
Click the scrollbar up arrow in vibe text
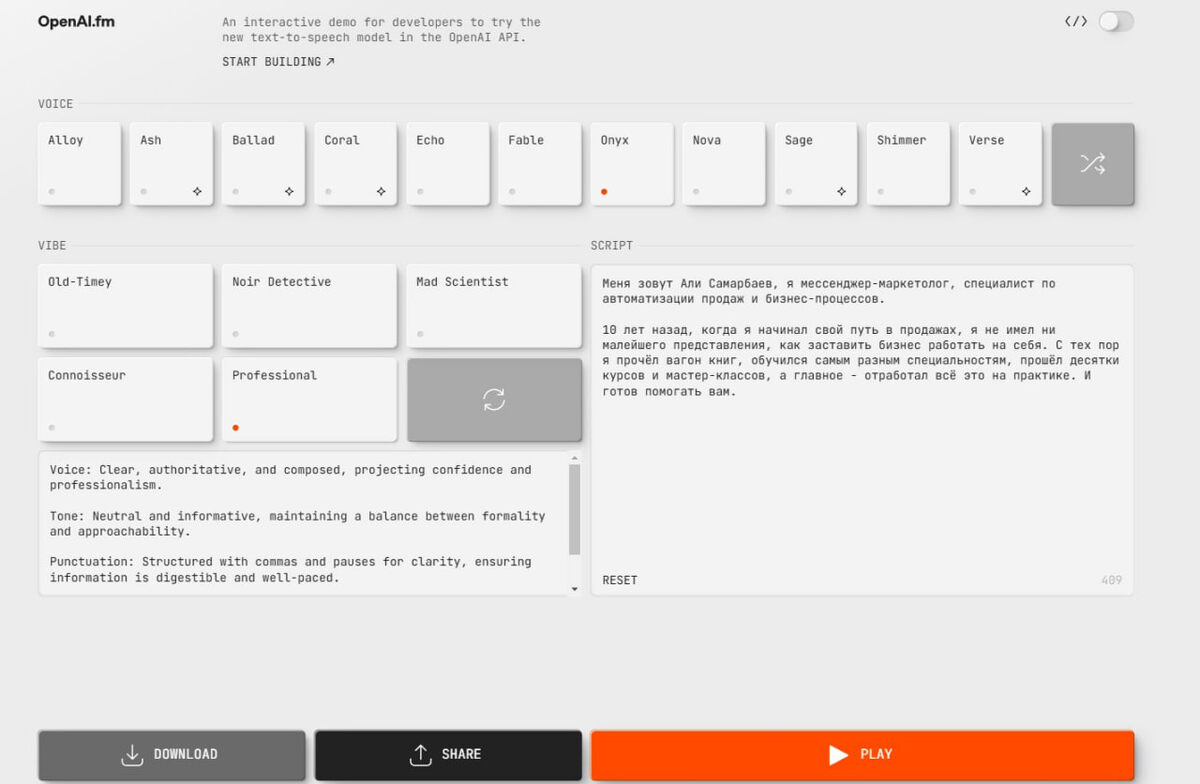(x=574, y=458)
